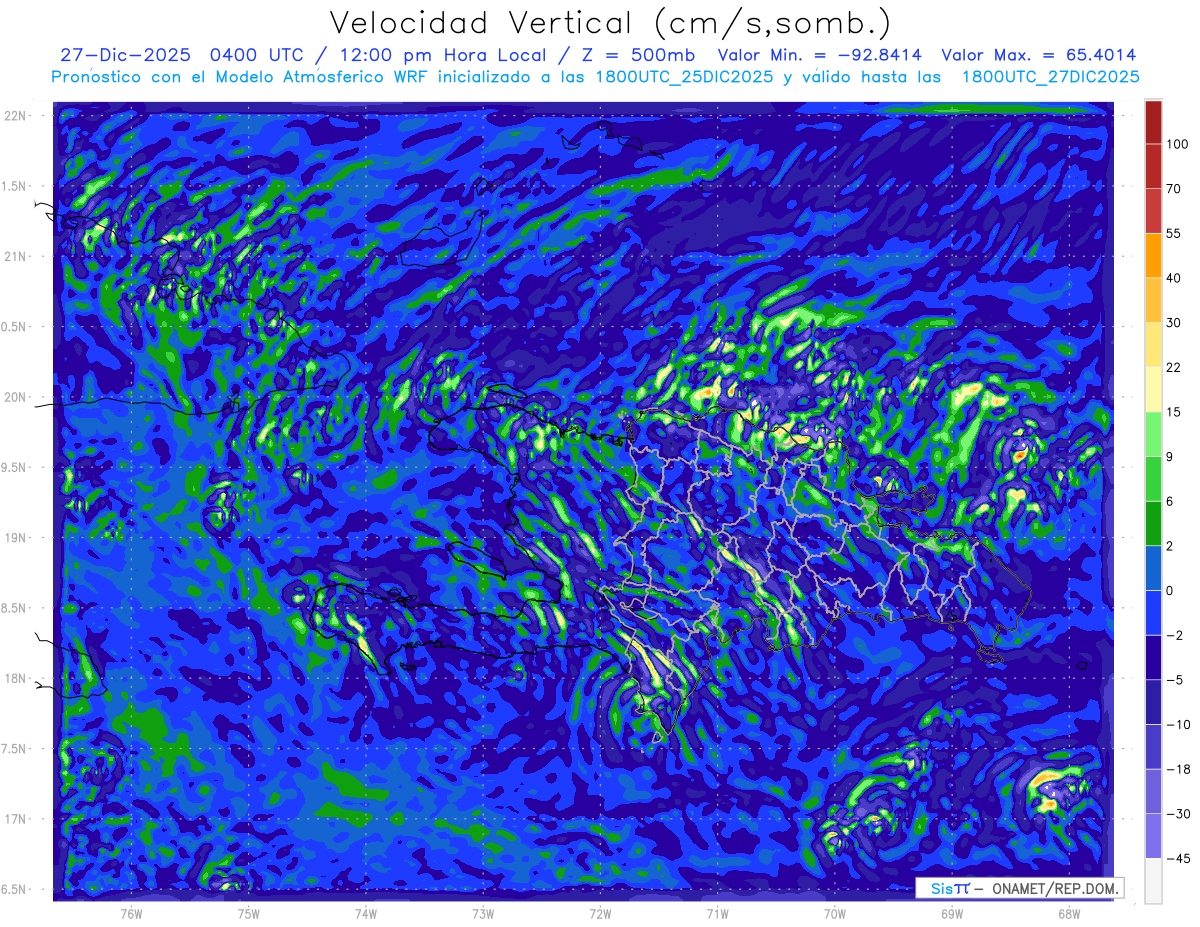
Task: Click the "Valor Min. = -92.8414" text
Action: pyautogui.click(x=819, y=55)
